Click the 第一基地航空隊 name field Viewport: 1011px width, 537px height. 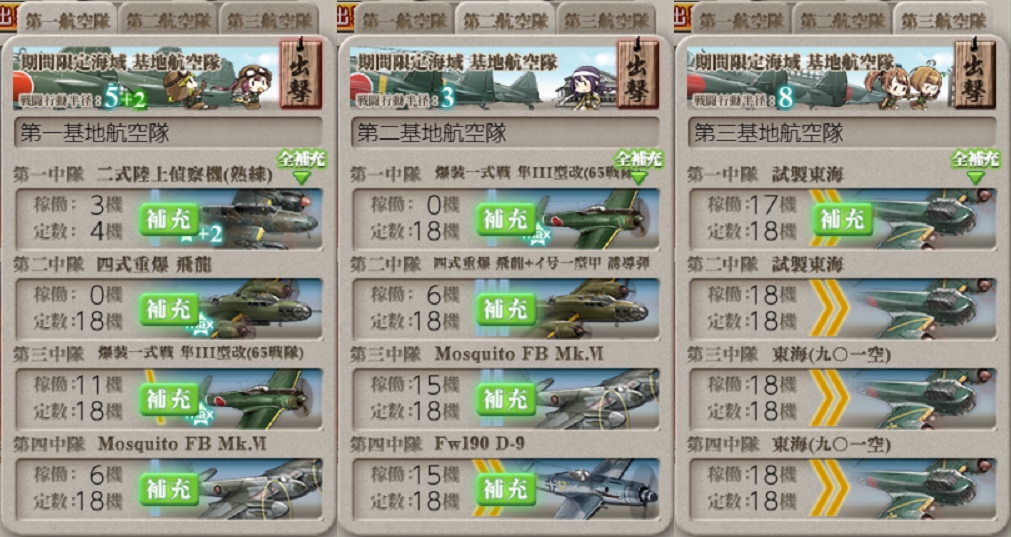[x=168, y=133]
